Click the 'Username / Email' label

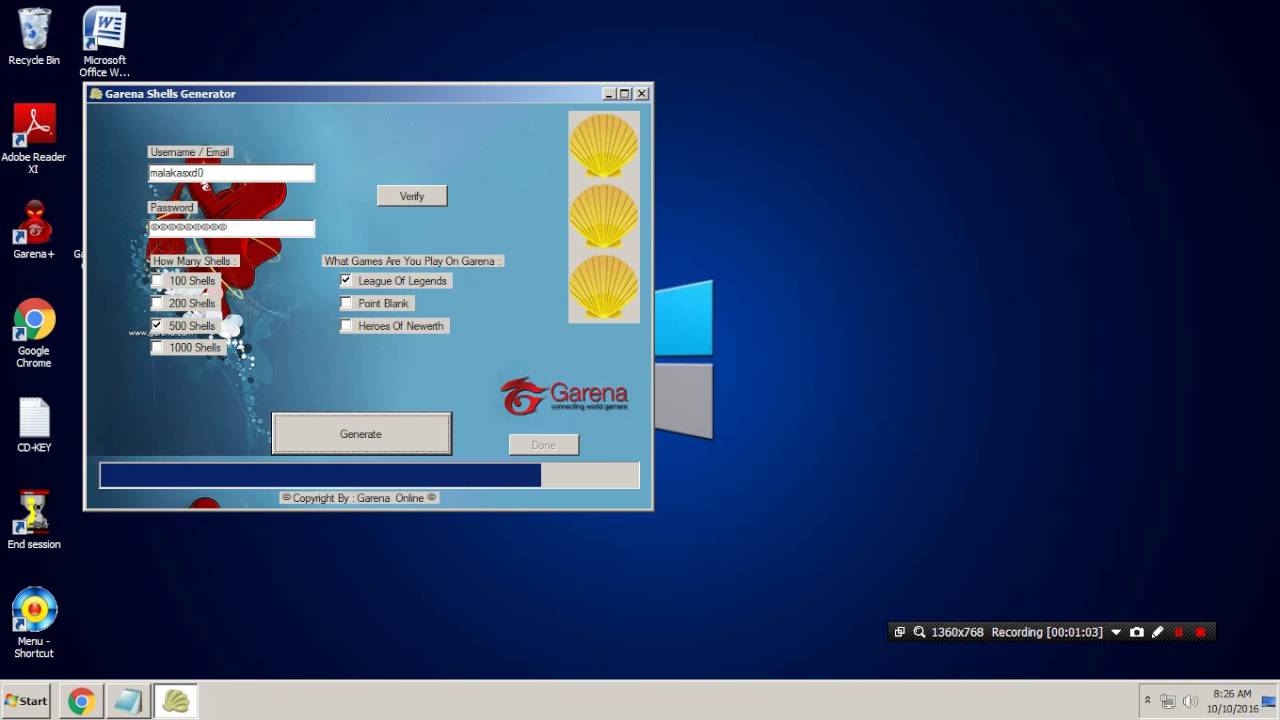coord(190,152)
